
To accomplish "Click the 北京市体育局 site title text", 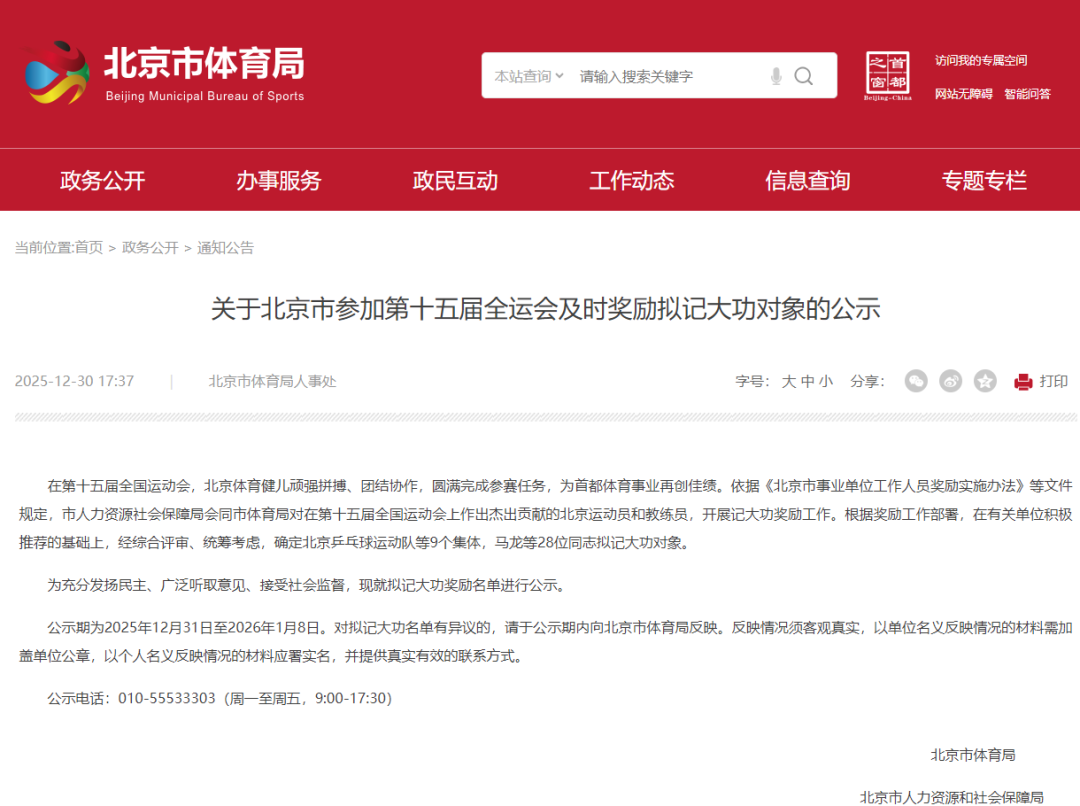I will click(204, 63).
